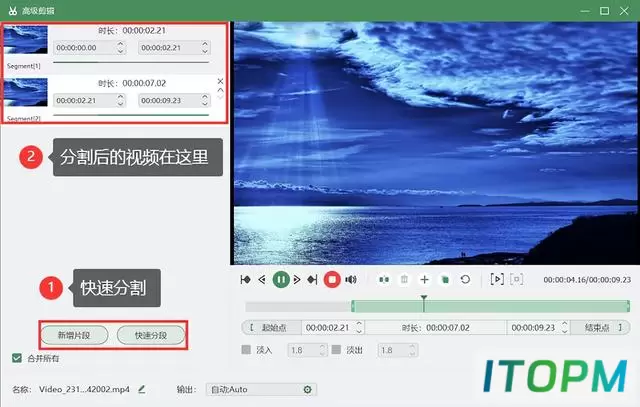640x407 pixels.
Task: Move Segment[2] down with arrow
Action: coord(220,97)
